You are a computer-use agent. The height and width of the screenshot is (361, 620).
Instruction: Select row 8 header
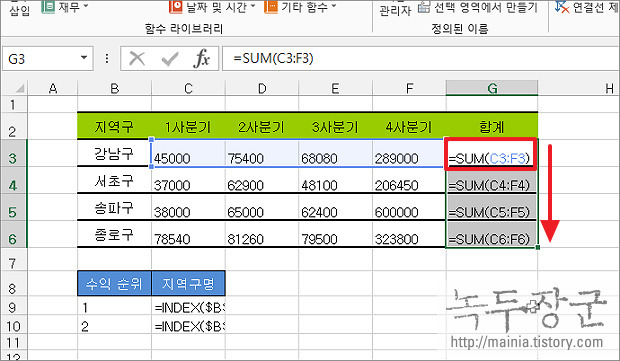click(x=13, y=284)
